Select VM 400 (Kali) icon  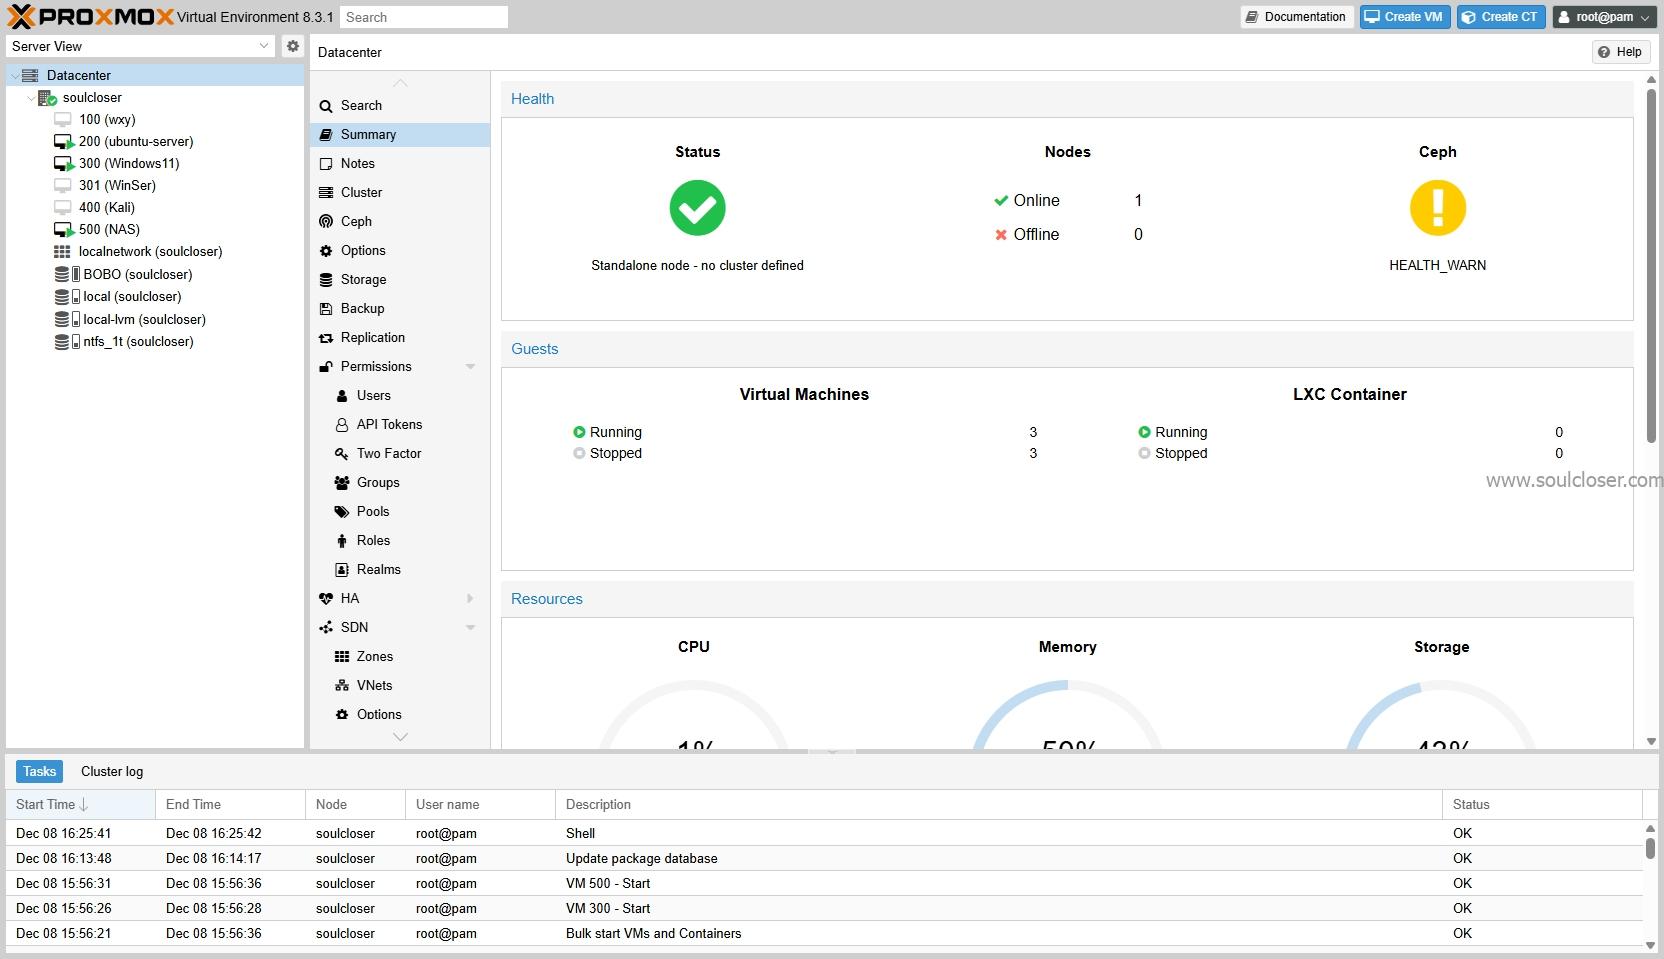pyautogui.click(x=63, y=207)
